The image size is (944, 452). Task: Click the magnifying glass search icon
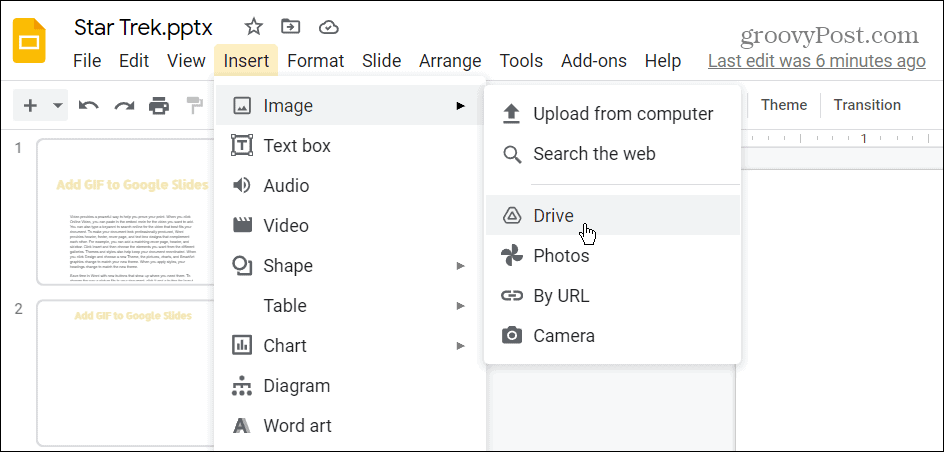coord(512,155)
